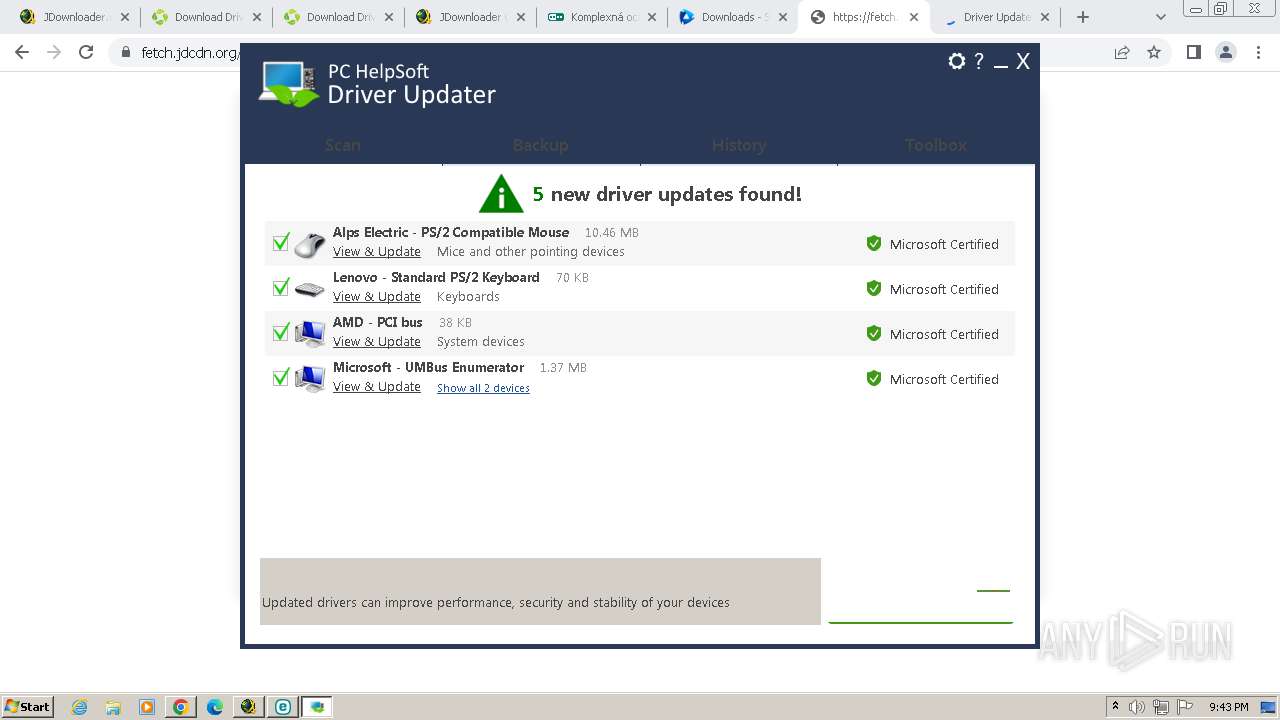Click the UMBus Enumerator monitor icon
Viewport: 1280px width, 720px height.
pos(310,378)
